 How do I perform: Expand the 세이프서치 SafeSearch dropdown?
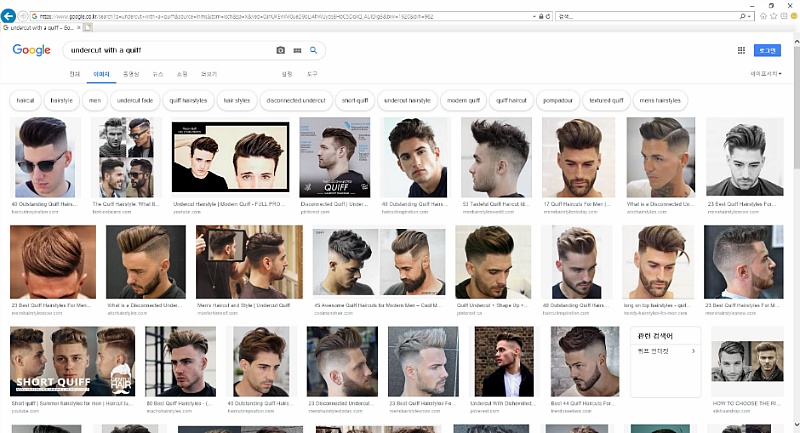pos(766,74)
